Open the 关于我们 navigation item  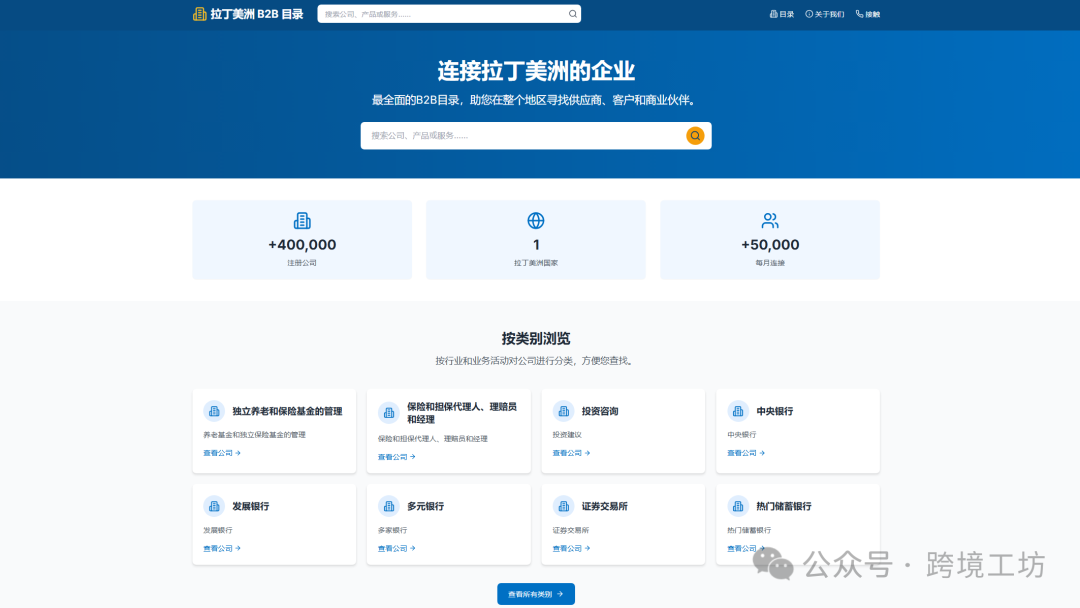point(826,13)
